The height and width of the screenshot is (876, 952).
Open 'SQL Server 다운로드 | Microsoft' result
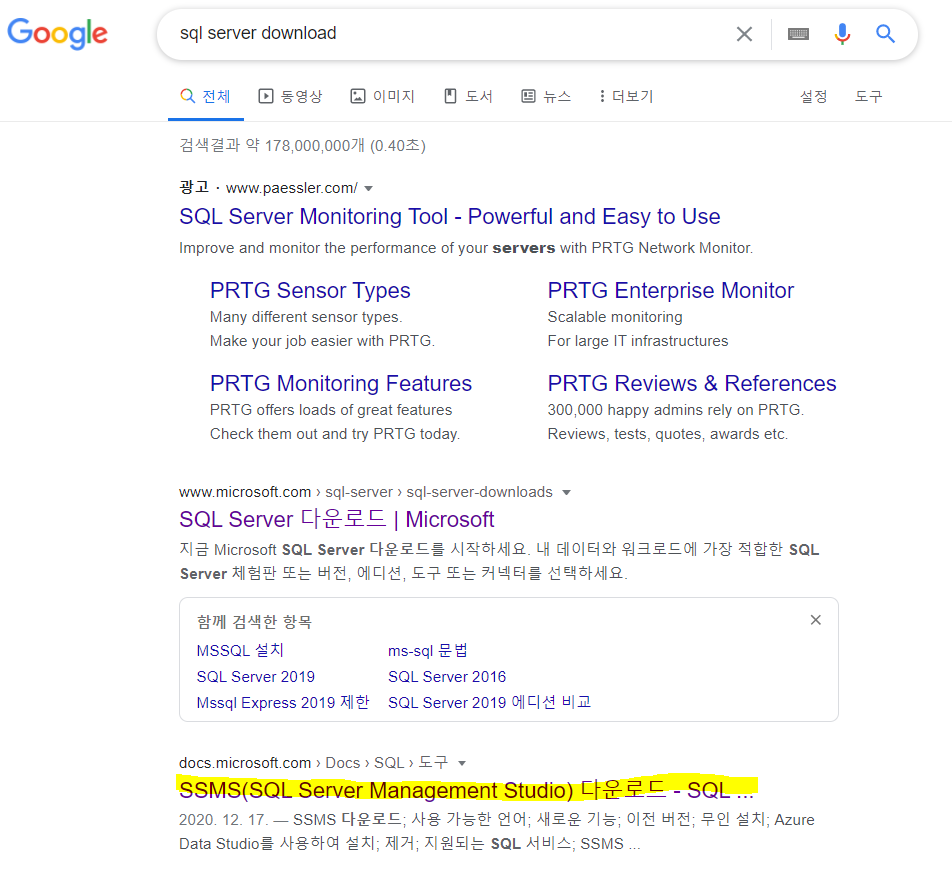(x=337, y=520)
